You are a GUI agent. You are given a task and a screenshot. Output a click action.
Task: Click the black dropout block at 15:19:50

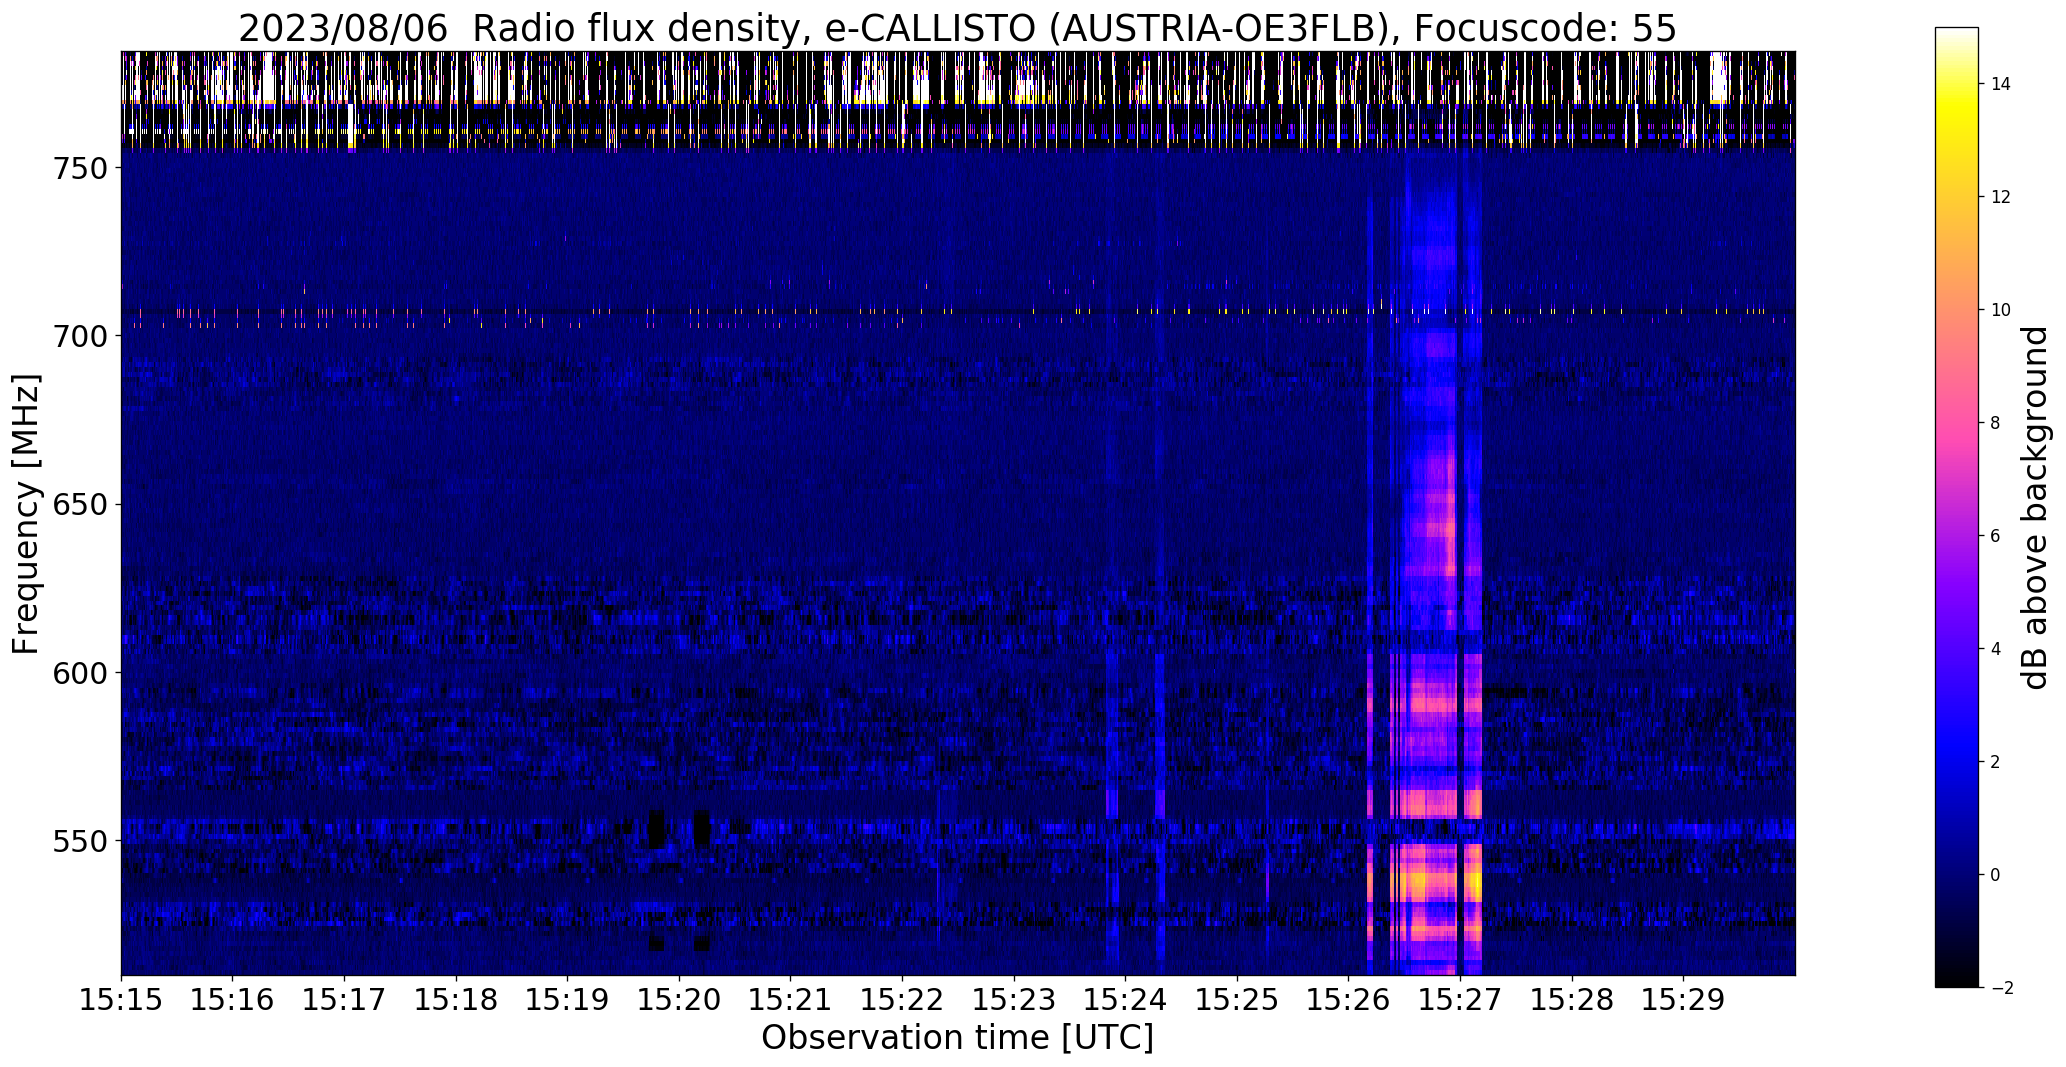(656, 828)
